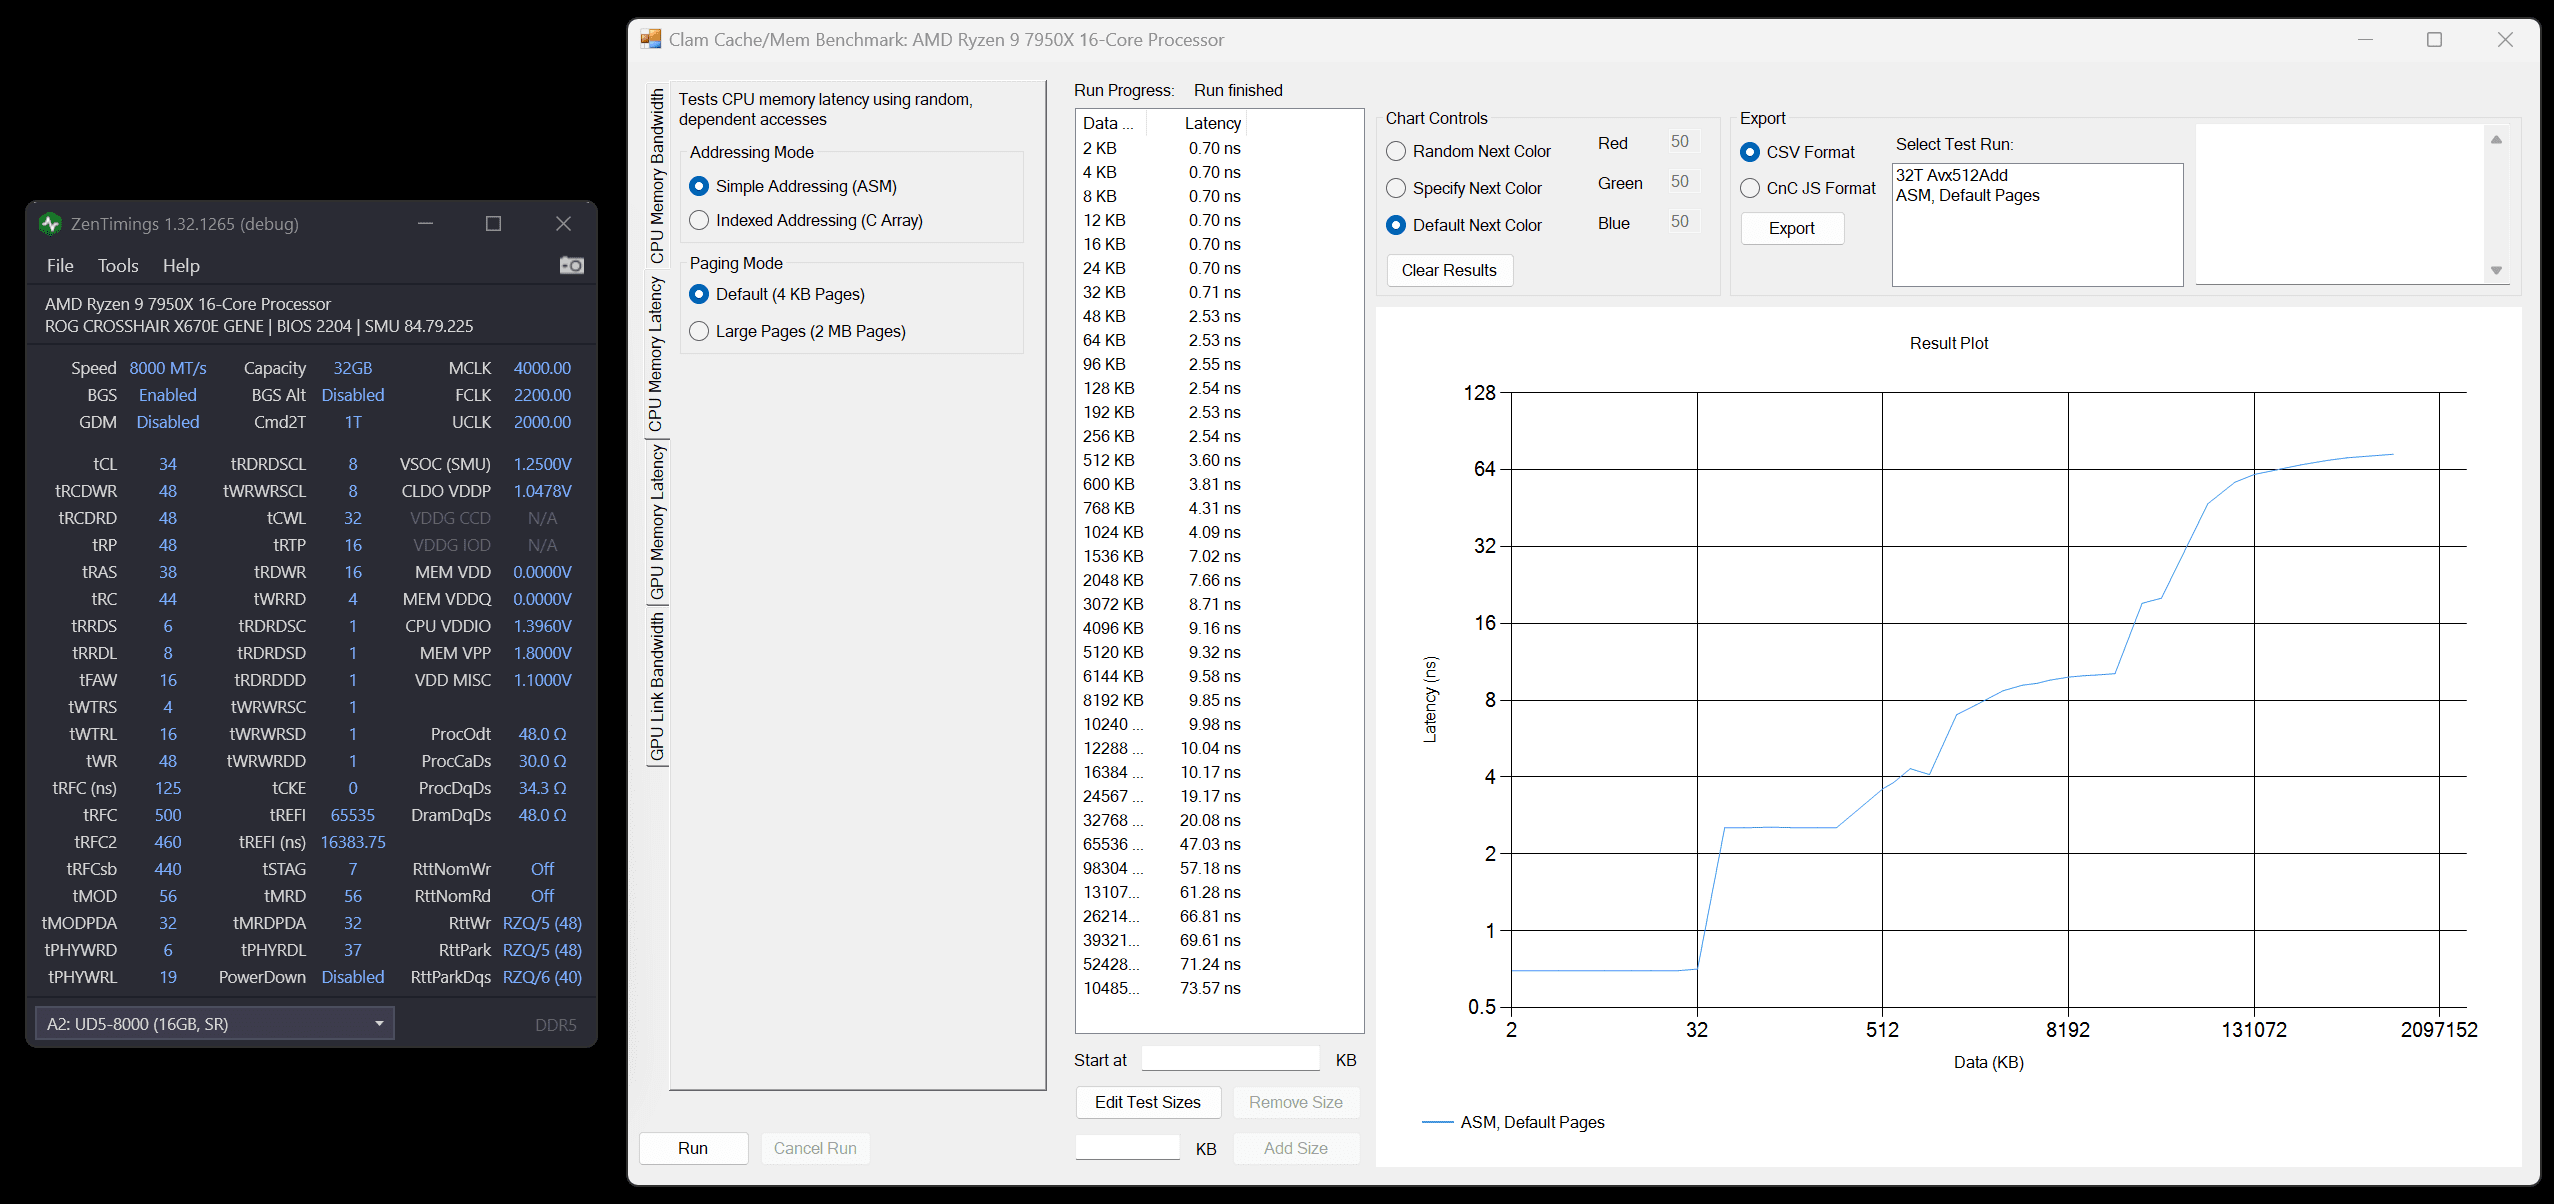This screenshot has width=2554, height=1204.
Task: Open the Tools menu in ZenTimings
Action: point(118,266)
